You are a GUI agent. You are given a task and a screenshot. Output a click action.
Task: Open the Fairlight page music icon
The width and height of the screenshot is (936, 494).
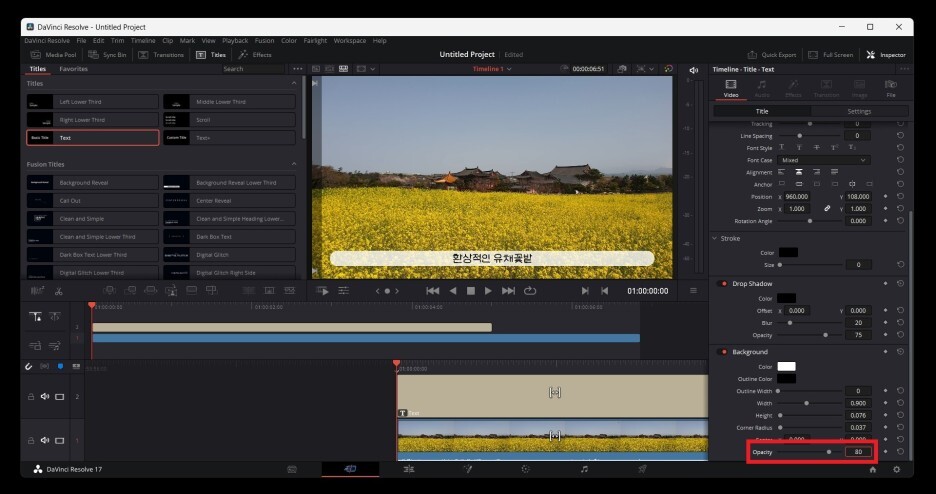pos(584,470)
